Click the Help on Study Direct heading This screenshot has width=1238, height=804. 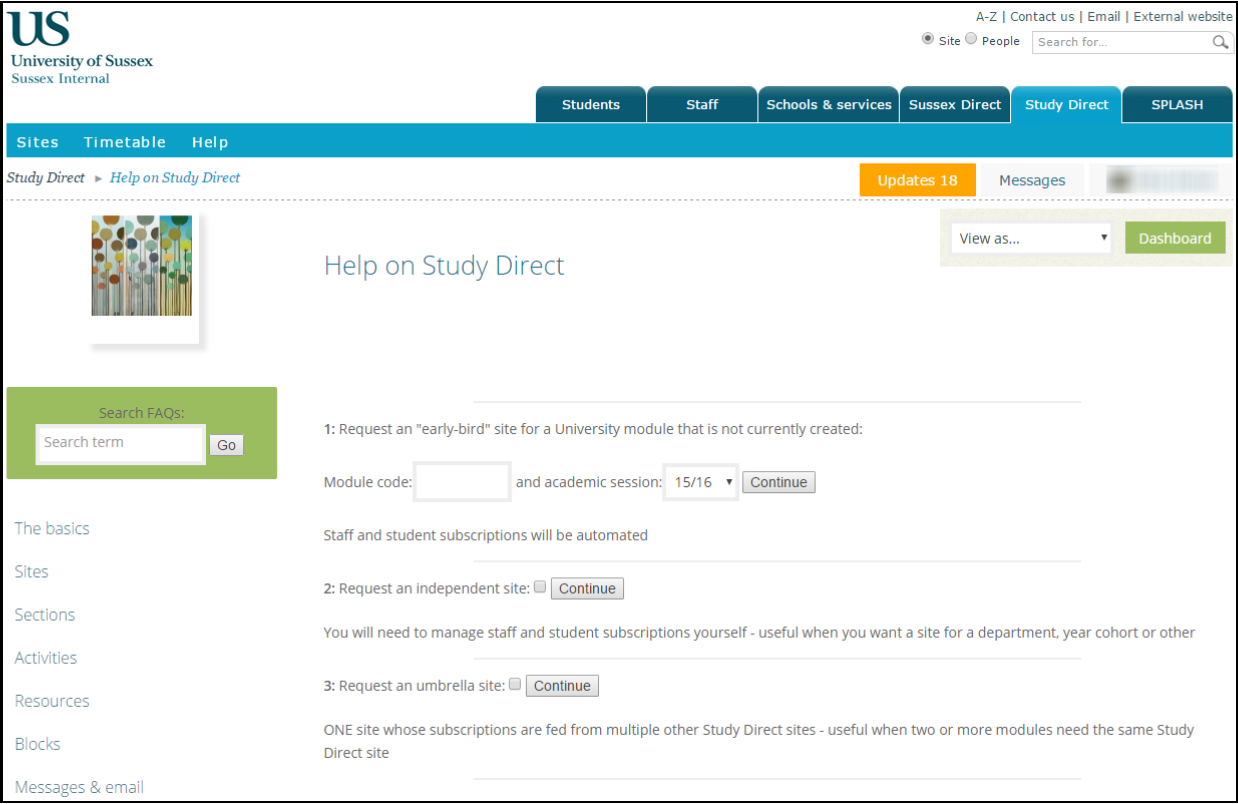(444, 265)
